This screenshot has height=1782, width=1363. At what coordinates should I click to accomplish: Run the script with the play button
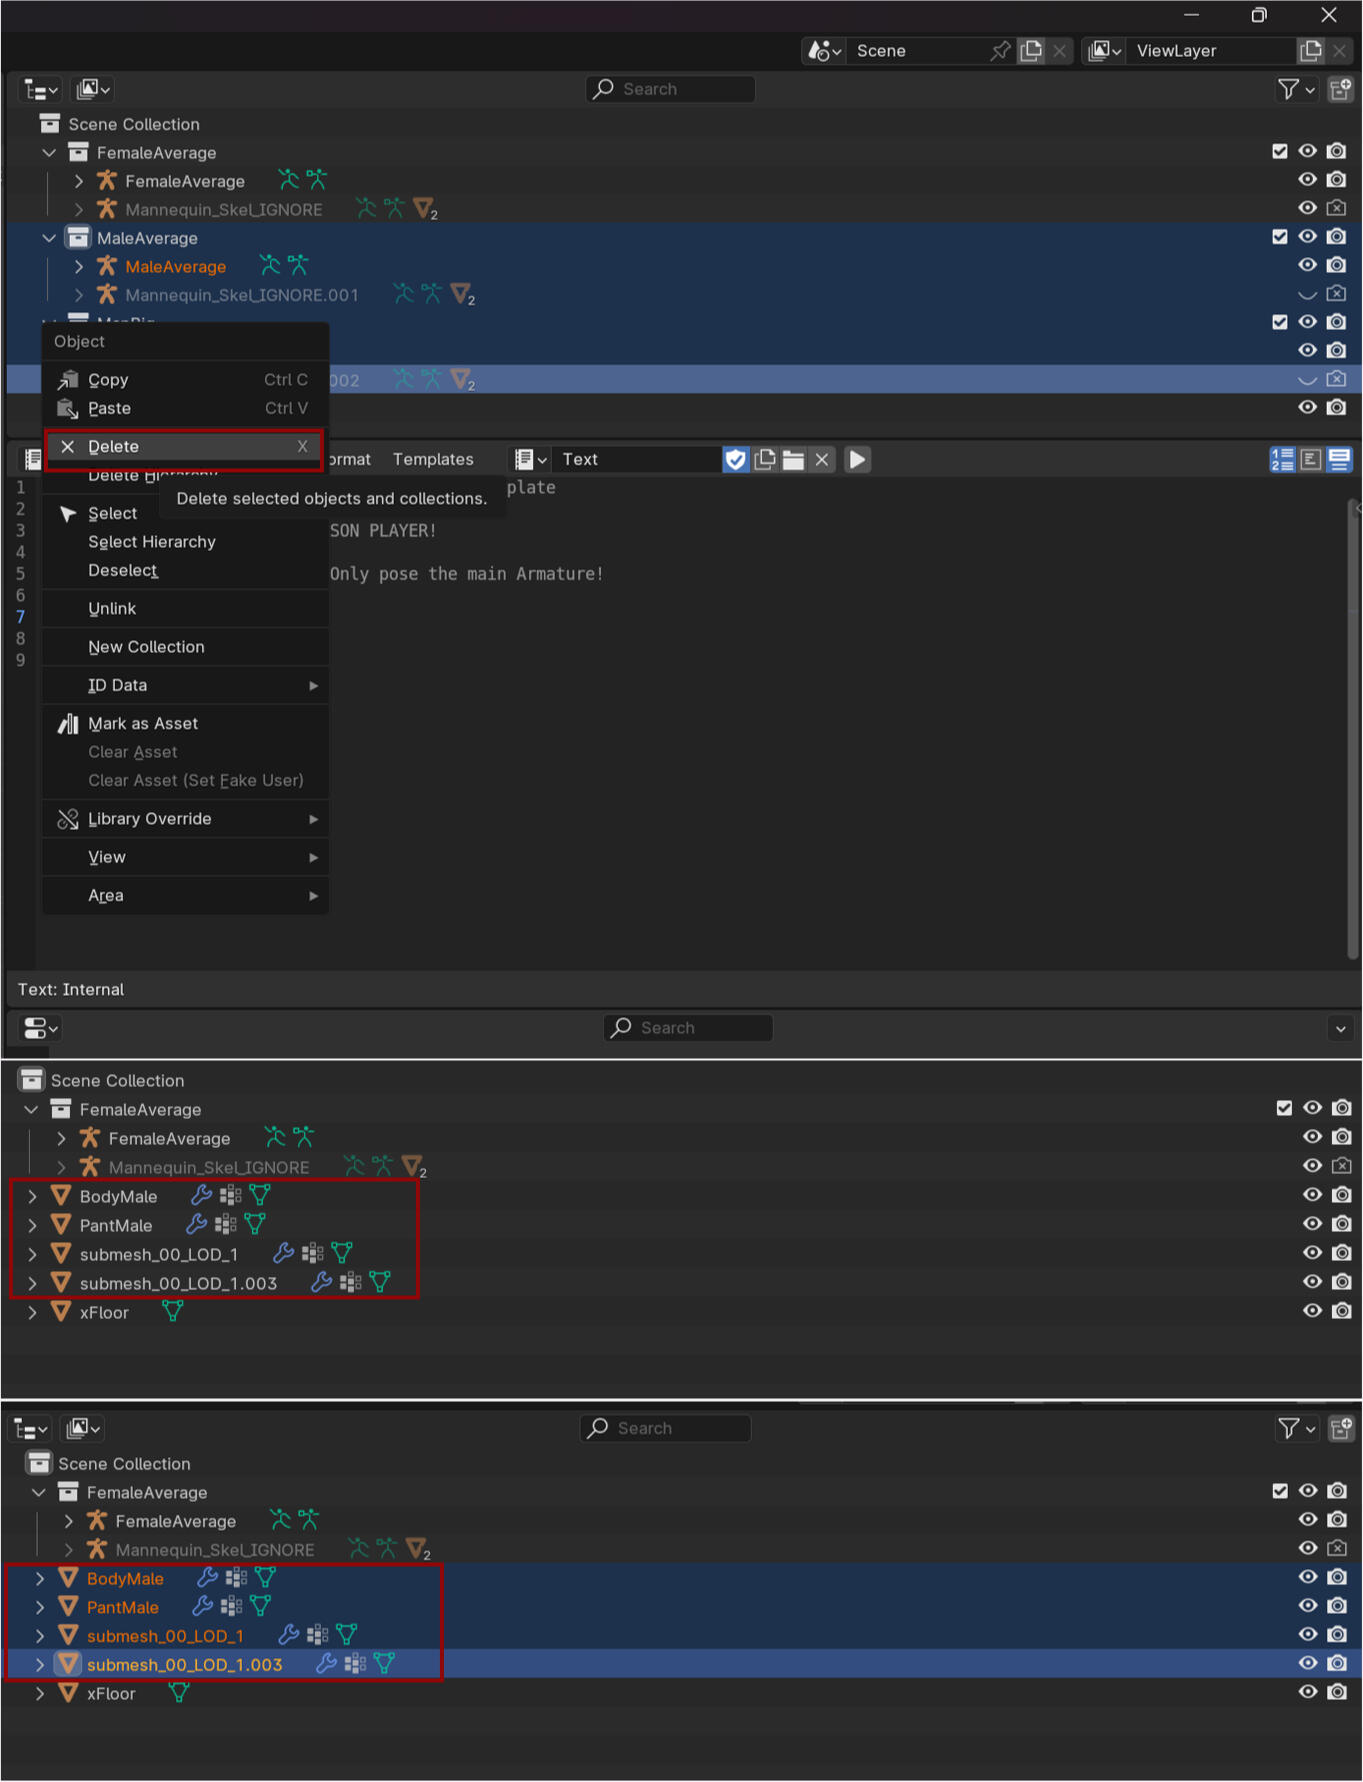pyautogui.click(x=857, y=459)
